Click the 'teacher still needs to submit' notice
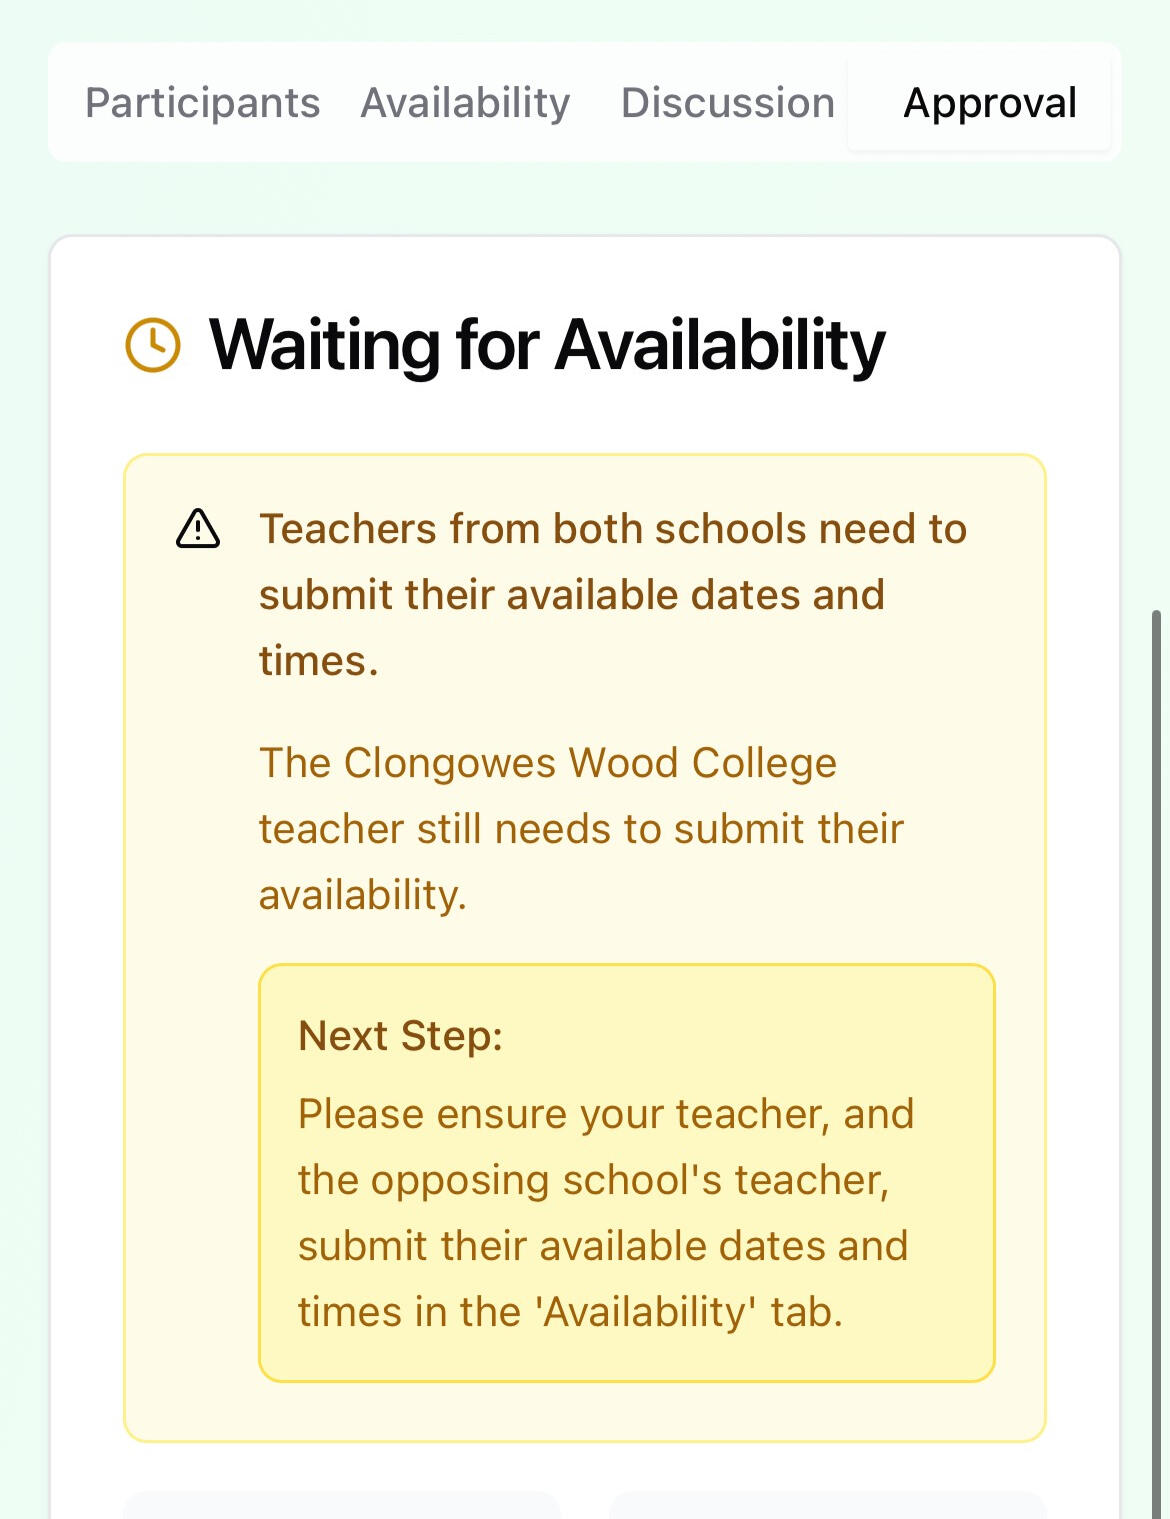Viewport: 1170px width, 1519px height. click(x=580, y=829)
